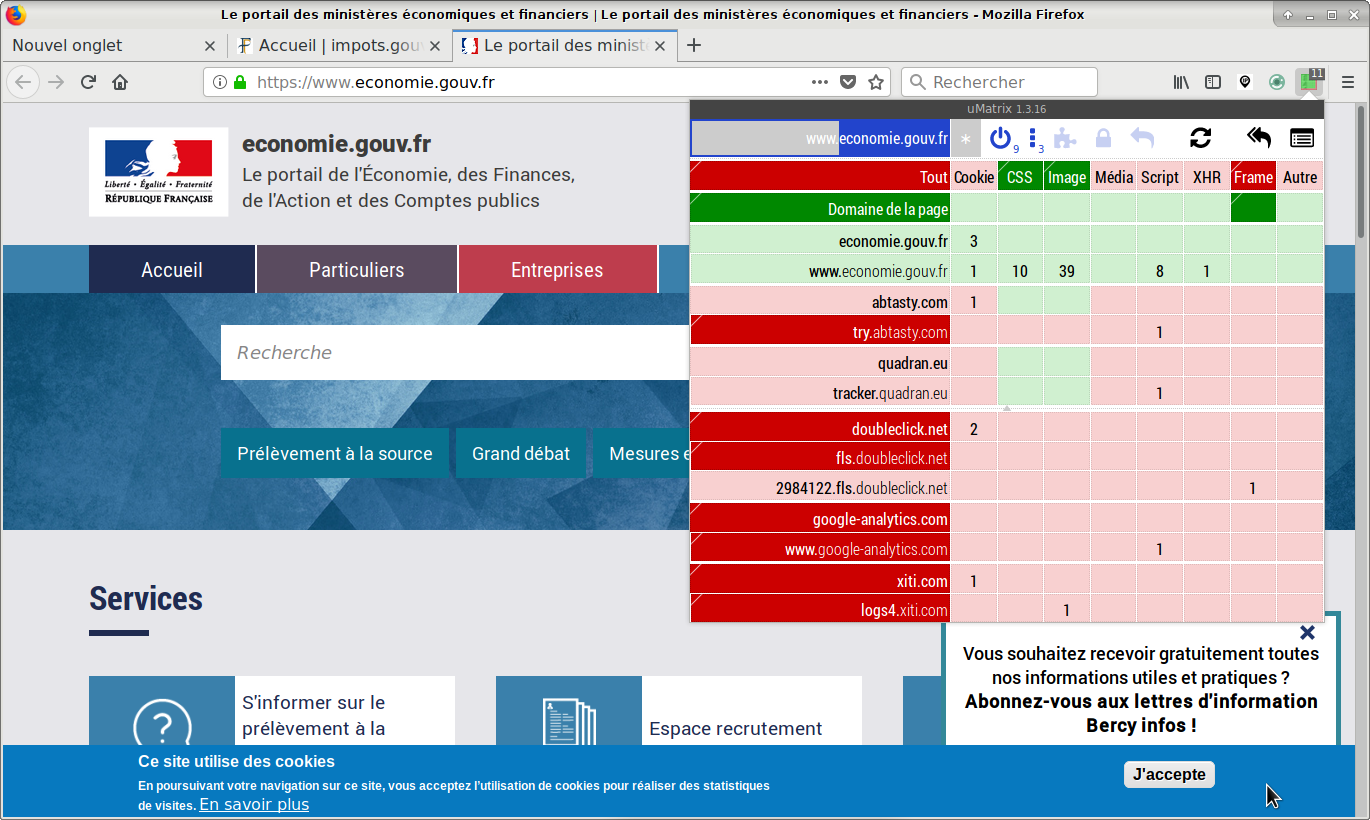Click the uMatrix reload page icon
Viewport: 1370px width, 820px height.
tap(1201, 138)
